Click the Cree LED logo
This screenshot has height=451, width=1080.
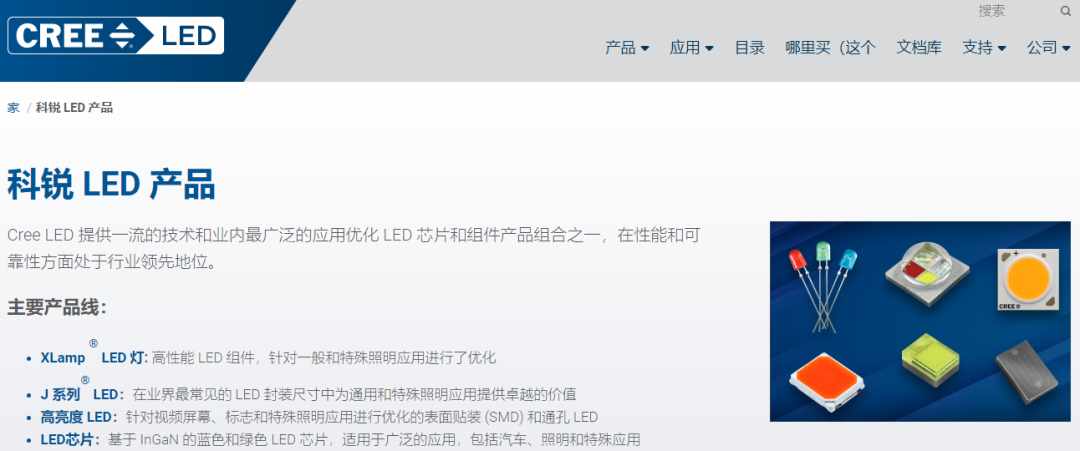116,35
